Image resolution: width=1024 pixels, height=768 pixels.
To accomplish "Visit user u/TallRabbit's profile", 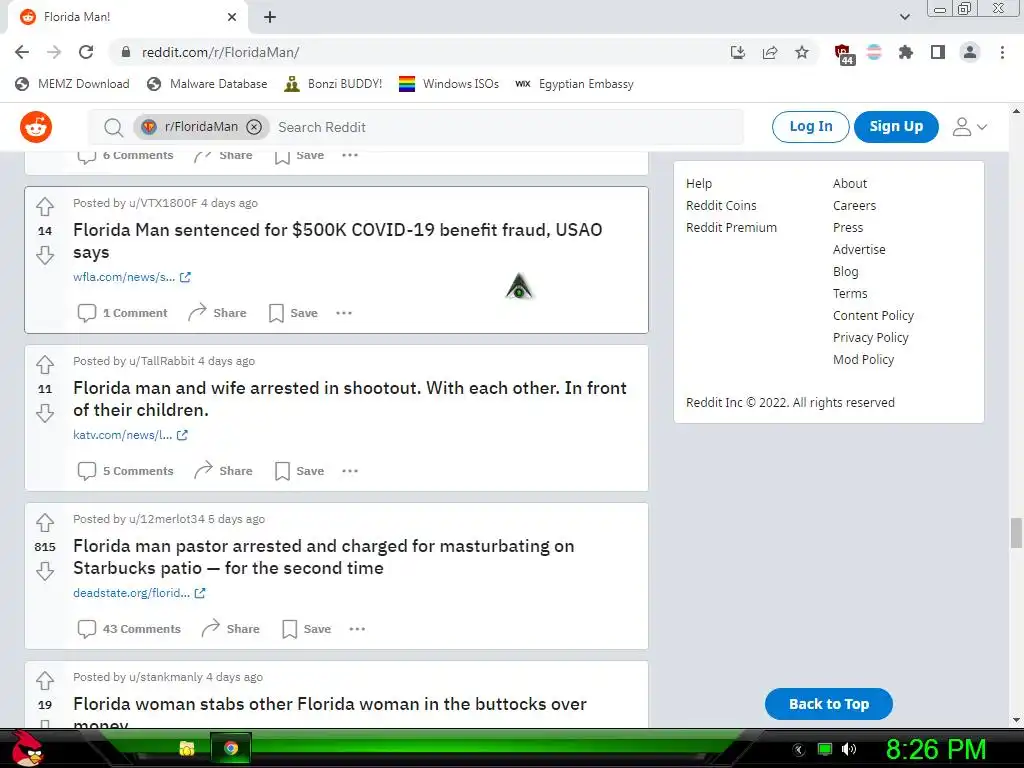I will pos(162,361).
